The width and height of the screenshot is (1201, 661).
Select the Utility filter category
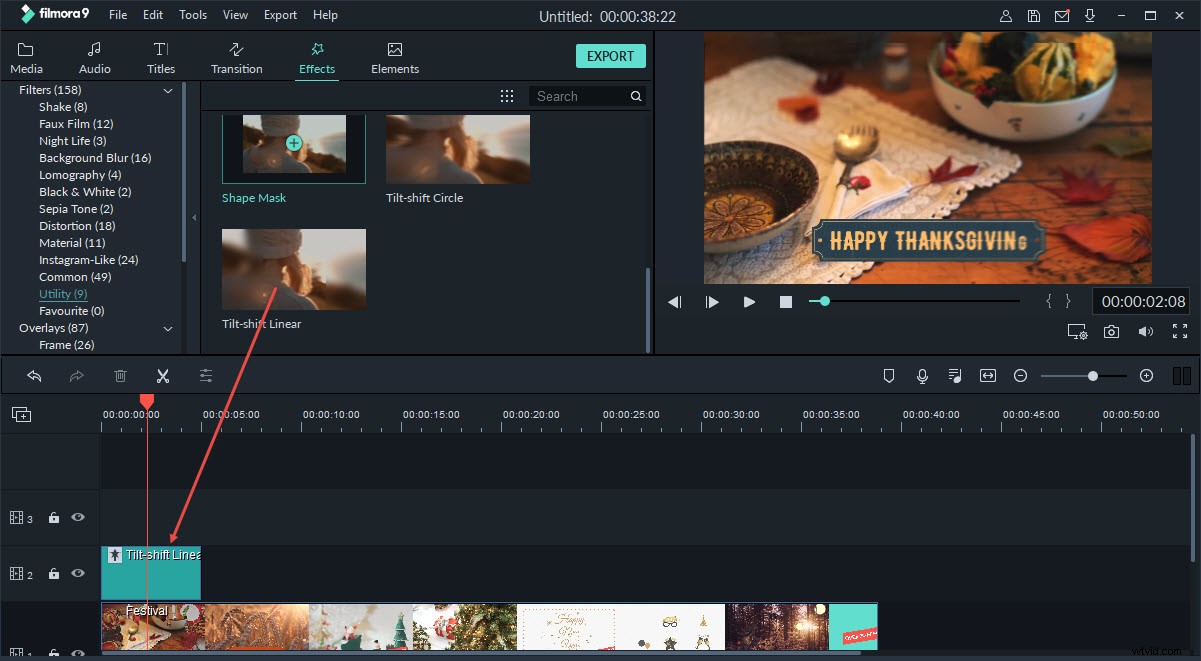coord(63,293)
